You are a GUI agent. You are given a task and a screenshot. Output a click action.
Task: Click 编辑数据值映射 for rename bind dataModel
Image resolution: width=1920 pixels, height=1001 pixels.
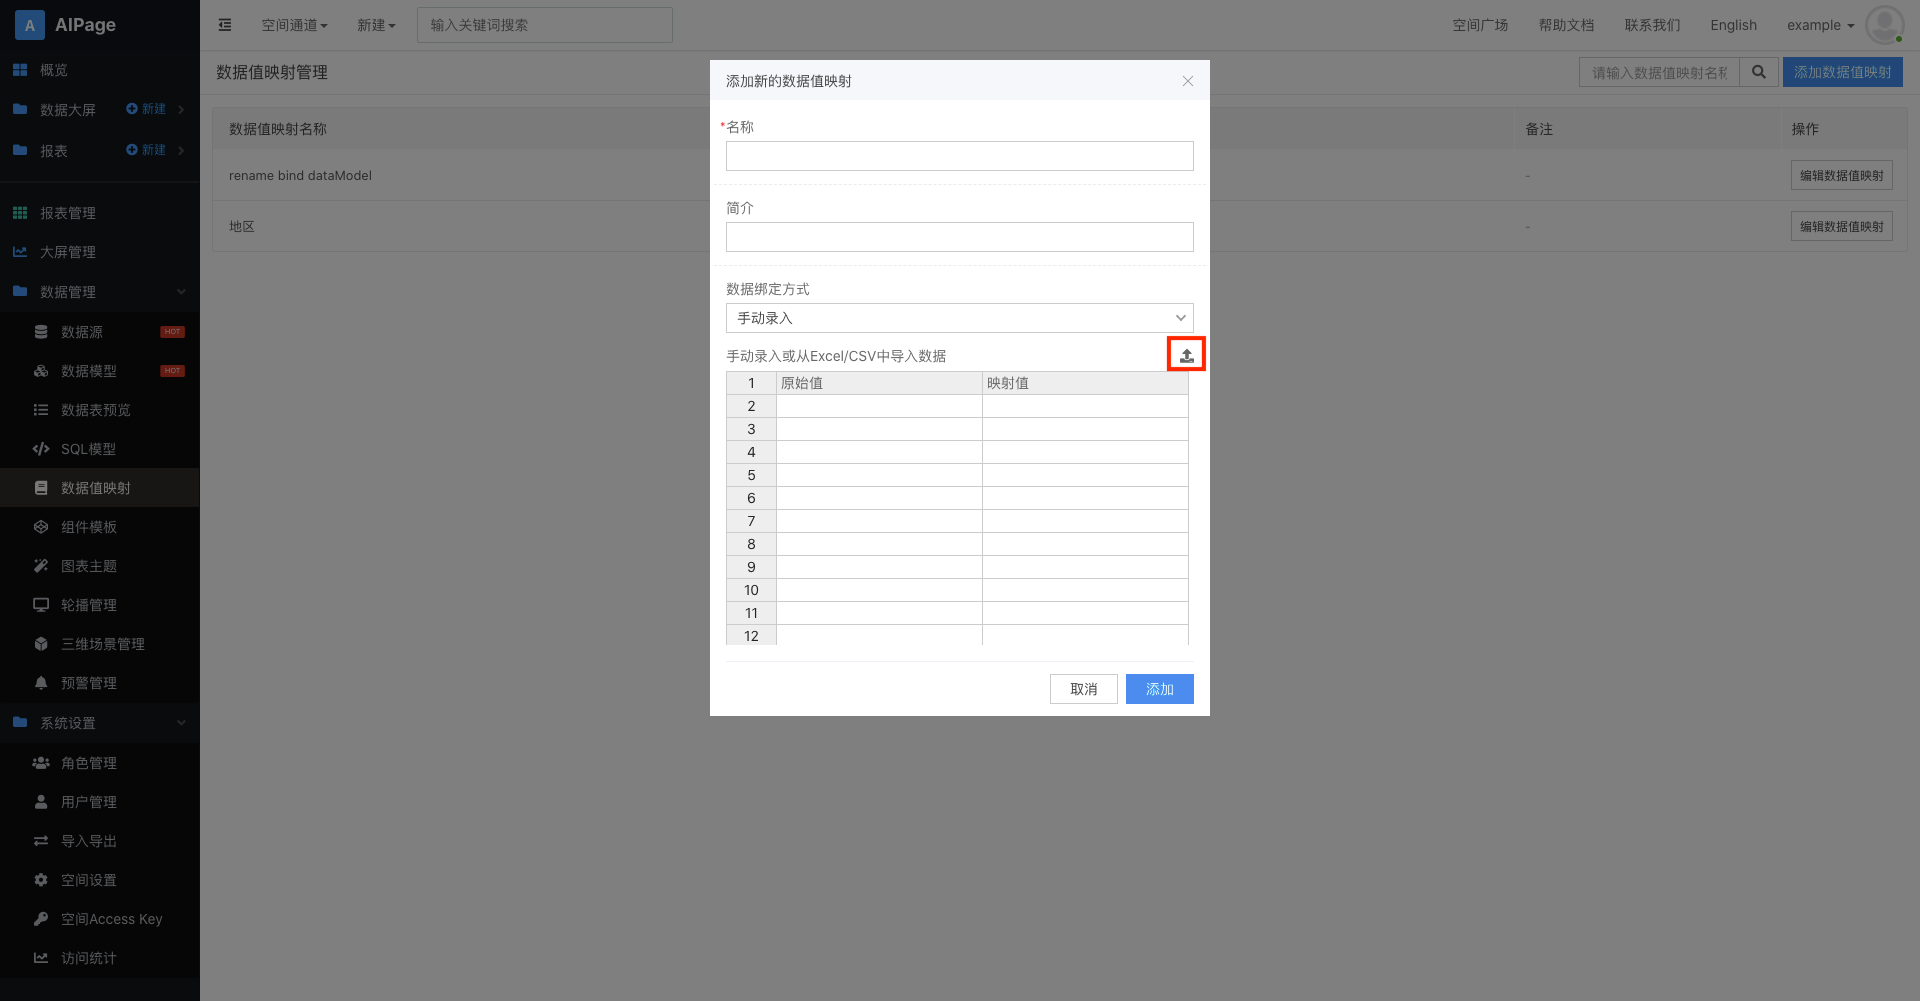click(x=1842, y=175)
